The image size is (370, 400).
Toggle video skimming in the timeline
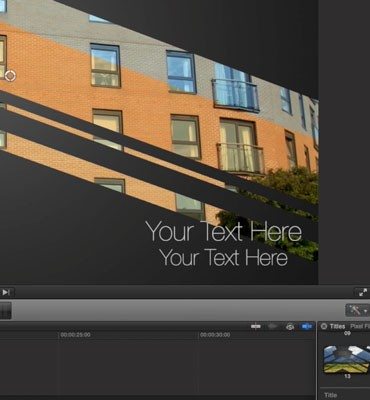pyautogui.click(x=256, y=326)
